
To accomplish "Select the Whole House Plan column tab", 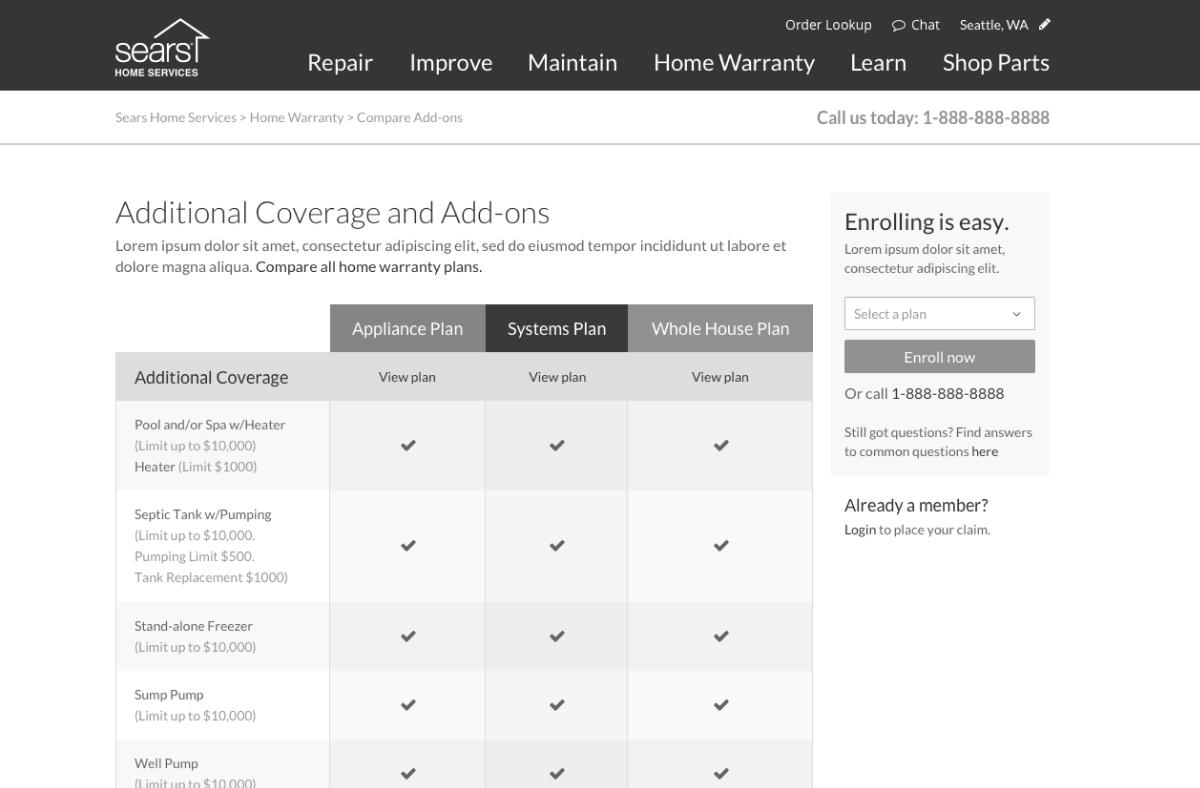I will point(720,329).
